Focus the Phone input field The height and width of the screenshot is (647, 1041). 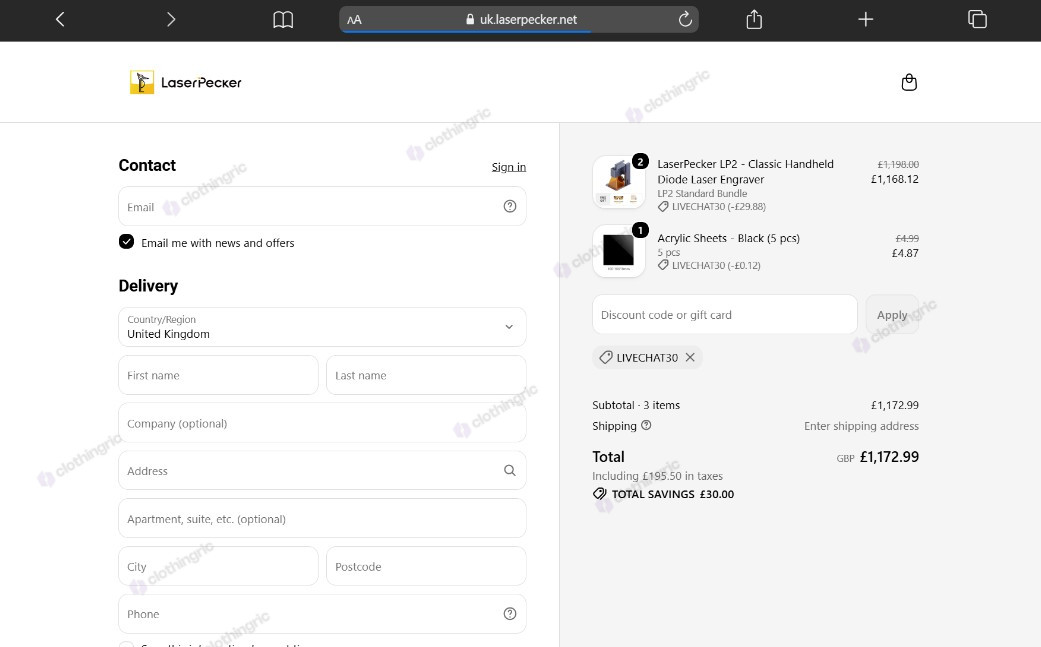click(322, 614)
